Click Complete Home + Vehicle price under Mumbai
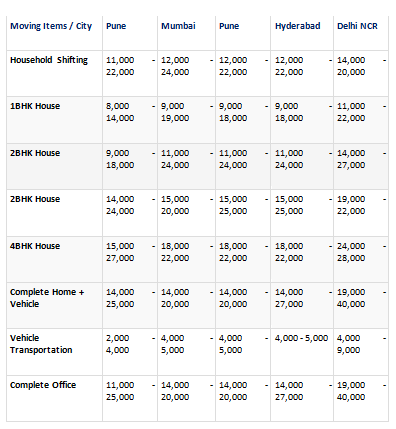This screenshot has width=396, height=429. click(187, 298)
